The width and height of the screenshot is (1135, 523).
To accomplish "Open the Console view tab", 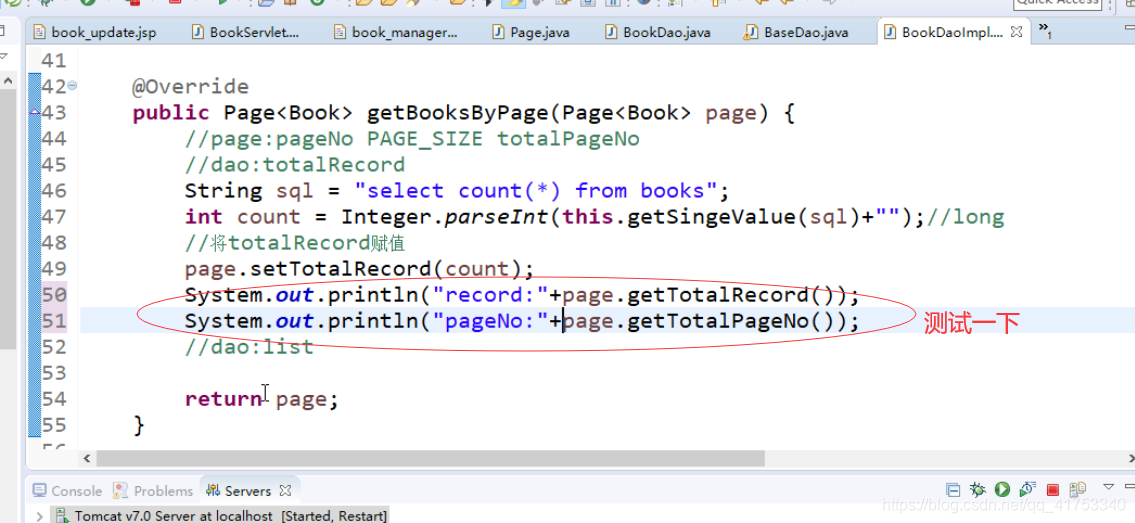I will (x=67, y=490).
